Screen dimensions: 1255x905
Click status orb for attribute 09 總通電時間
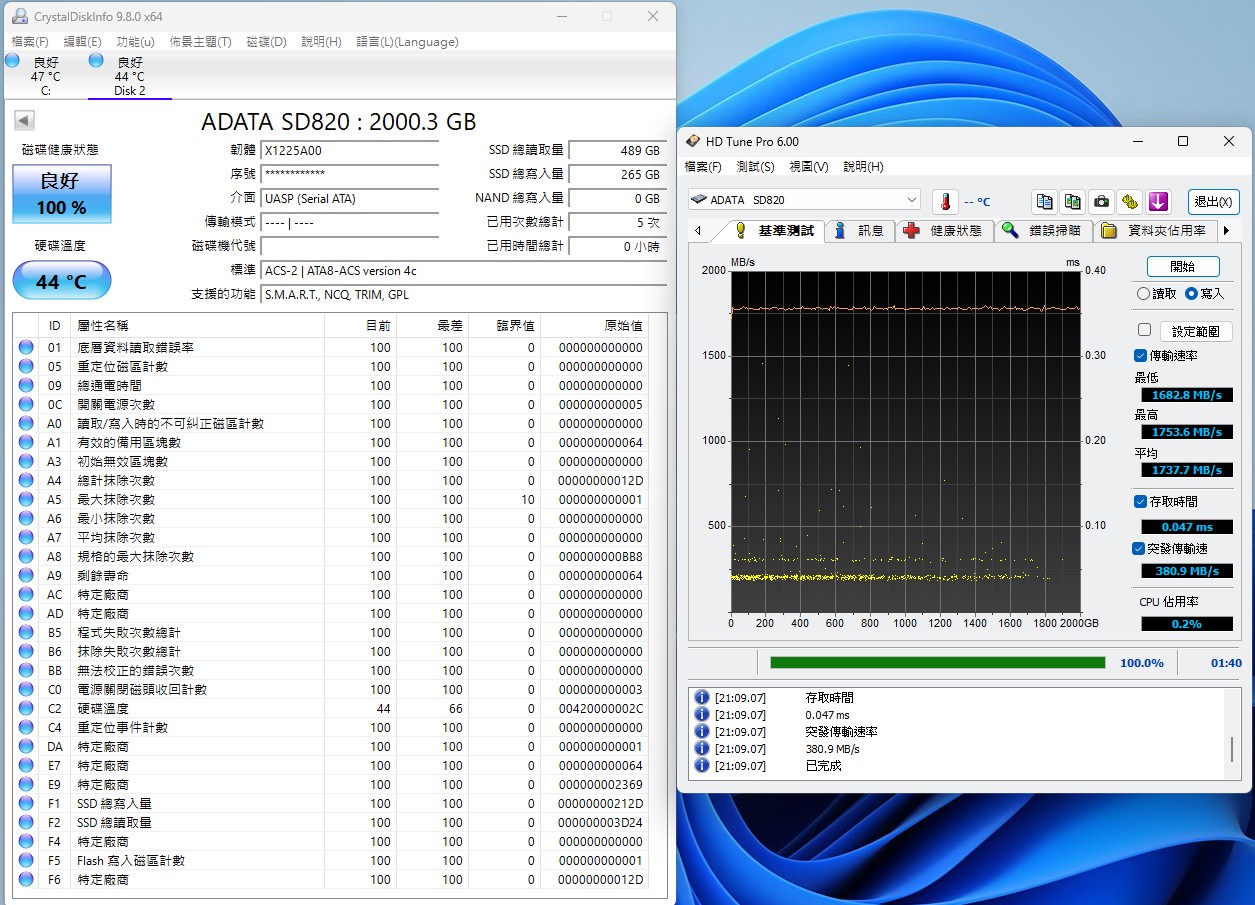click(x=26, y=386)
